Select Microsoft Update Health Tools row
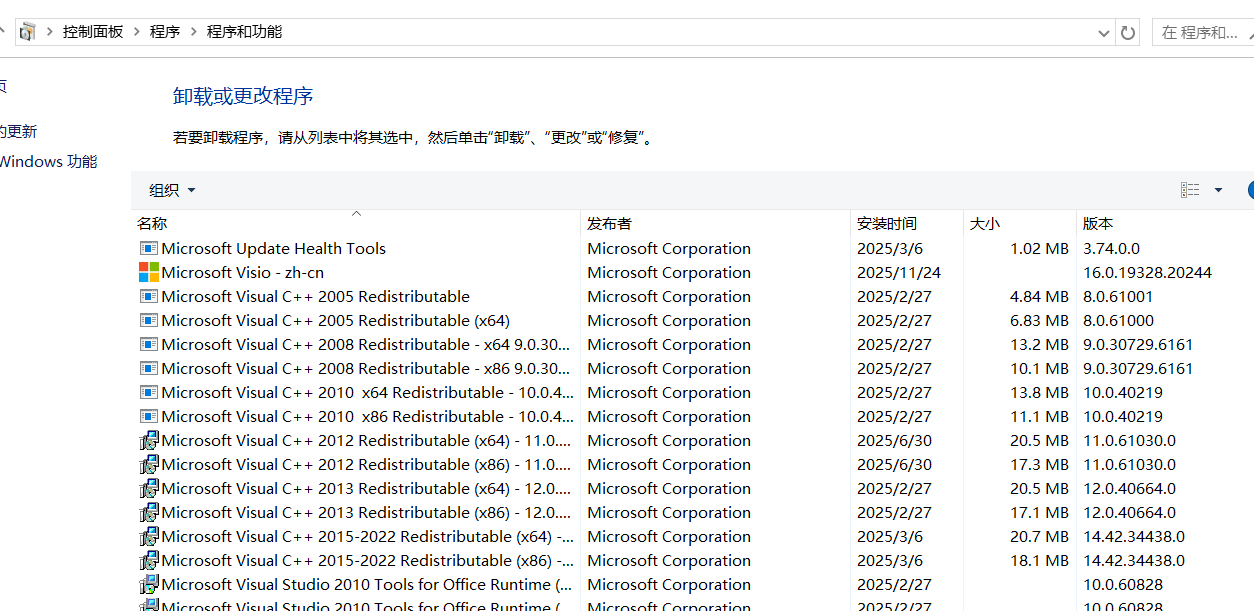1254x611 pixels. 693,248
